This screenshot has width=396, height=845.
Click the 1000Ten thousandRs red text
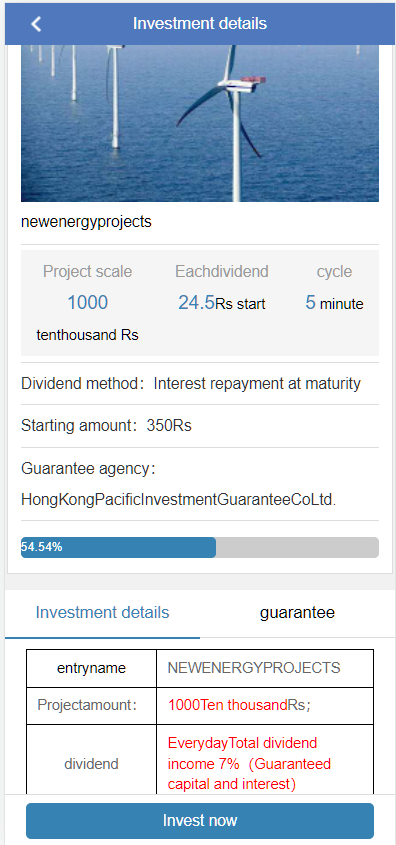click(x=239, y=705)
